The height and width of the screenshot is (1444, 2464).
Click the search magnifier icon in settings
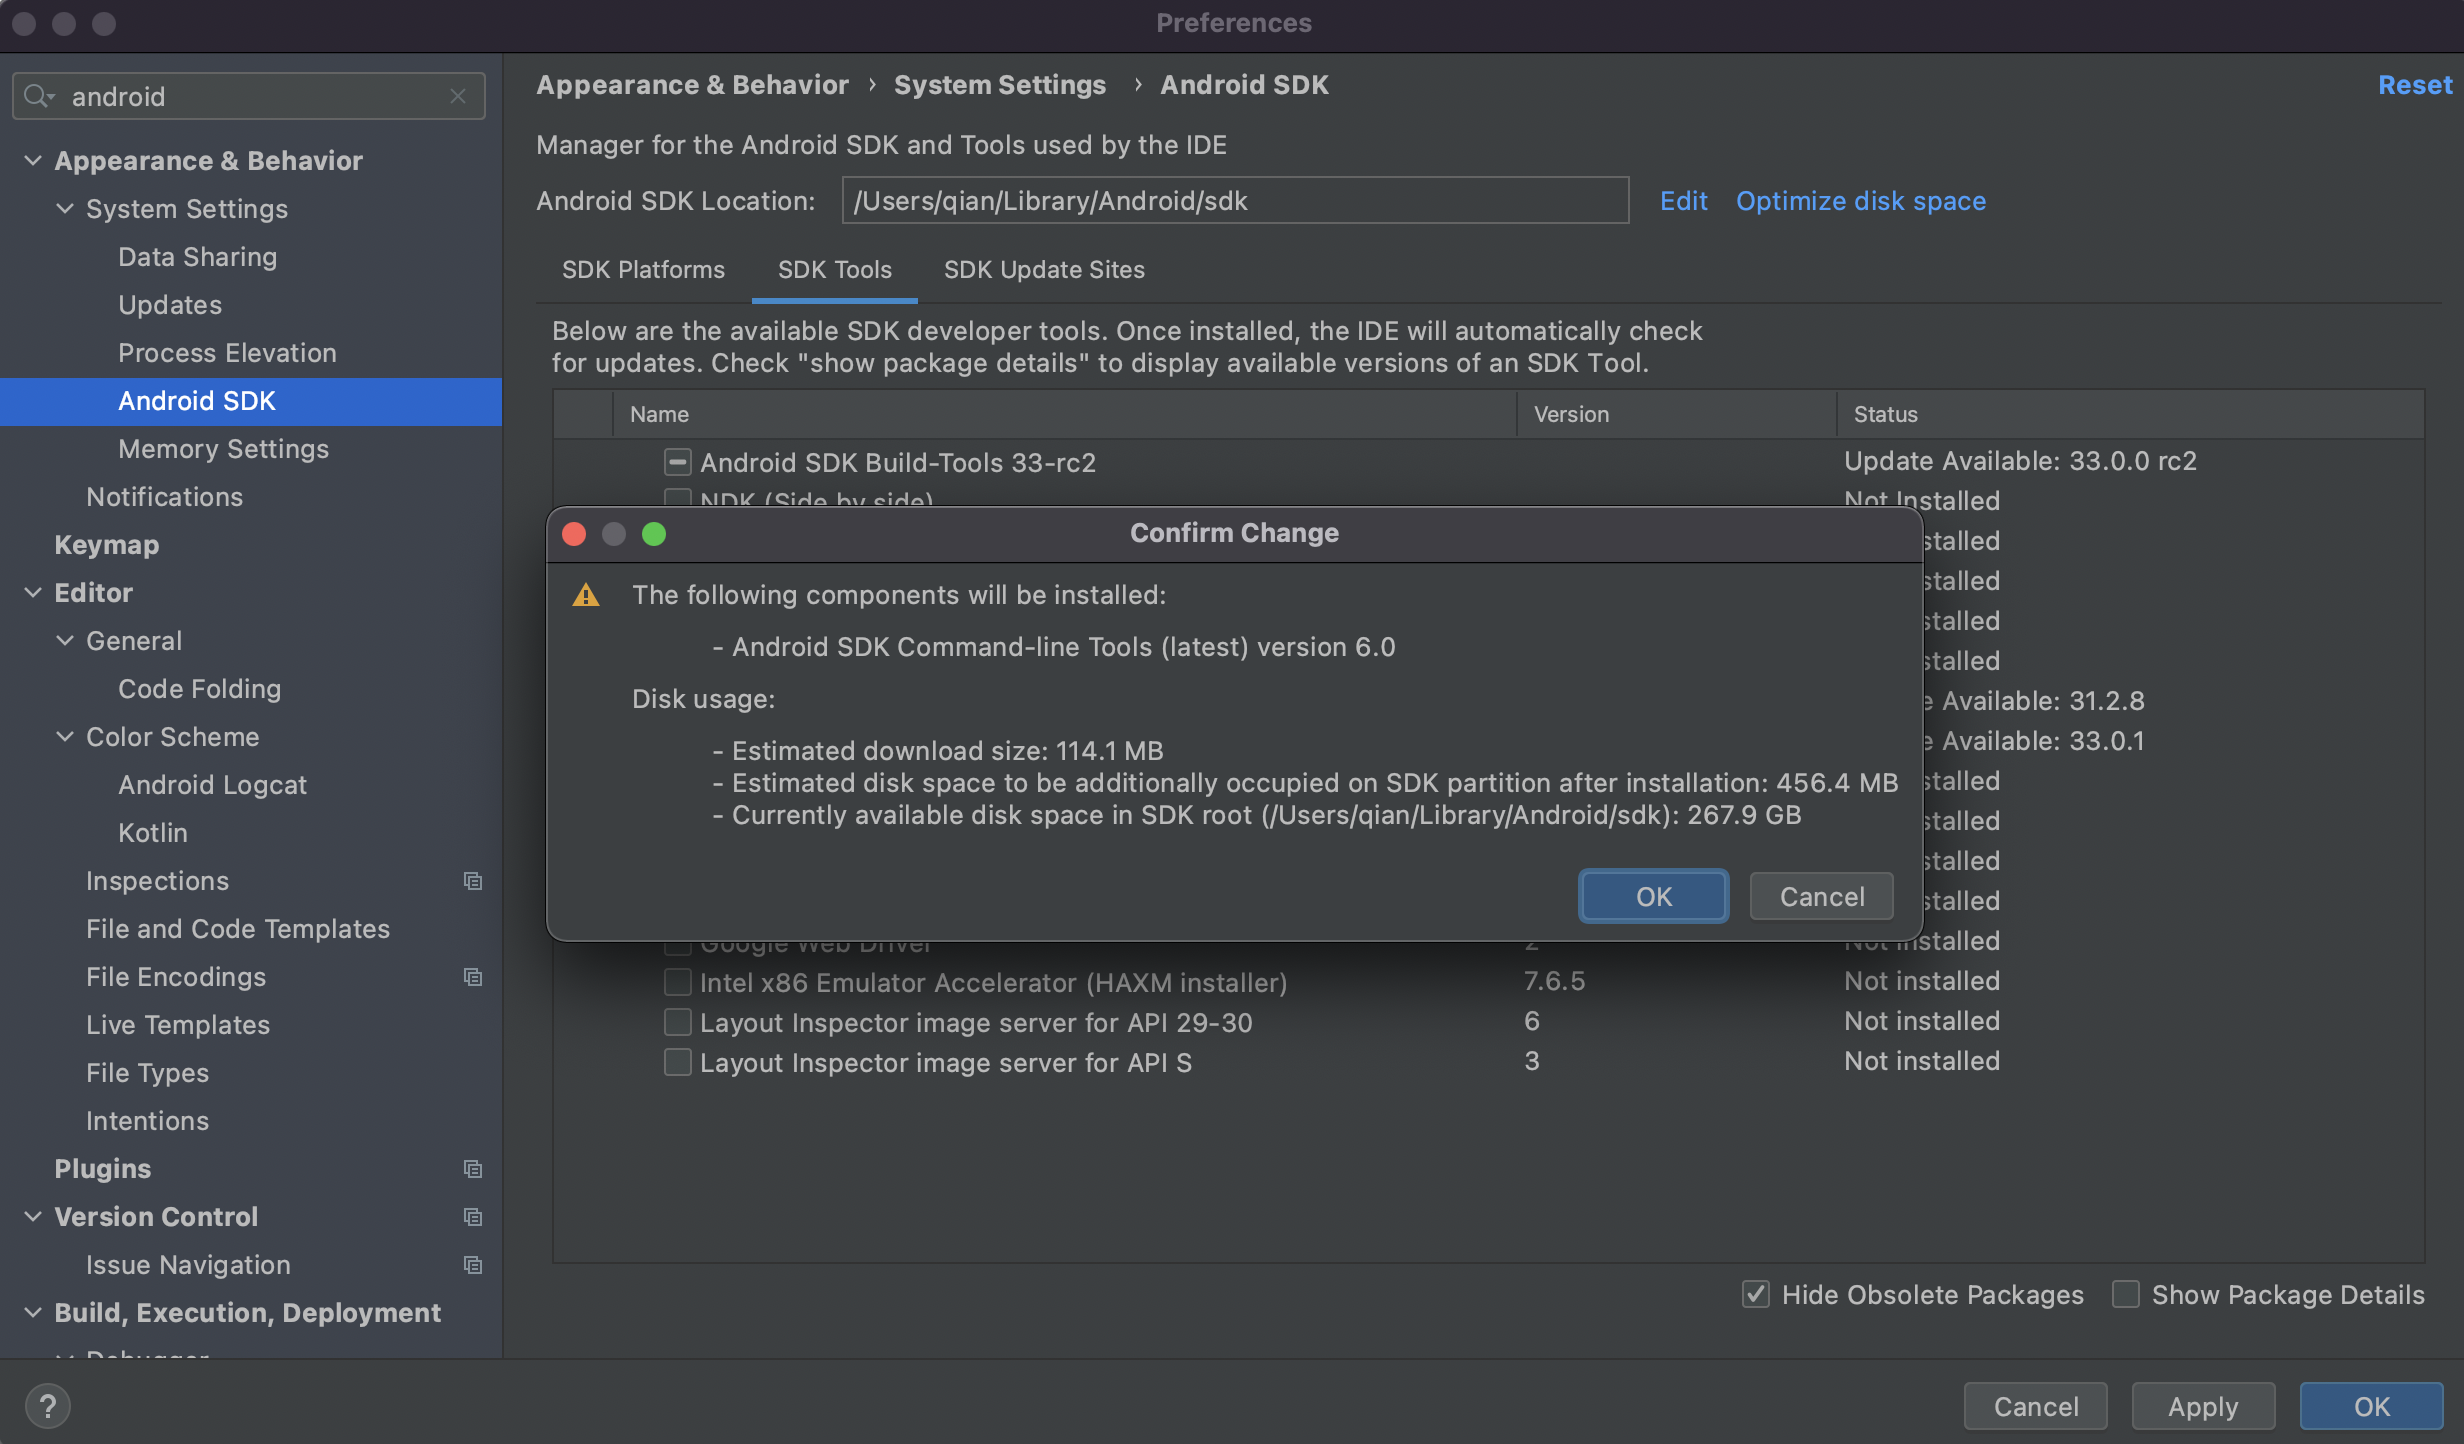(x=38, y=96)
